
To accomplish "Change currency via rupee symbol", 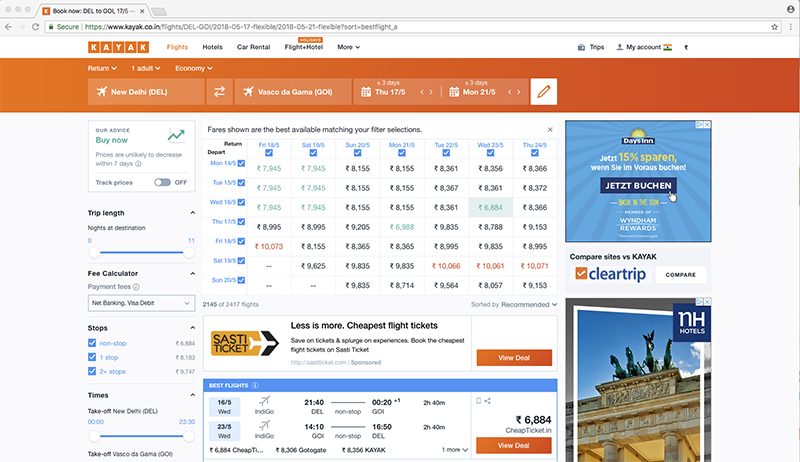I will 686,47.
